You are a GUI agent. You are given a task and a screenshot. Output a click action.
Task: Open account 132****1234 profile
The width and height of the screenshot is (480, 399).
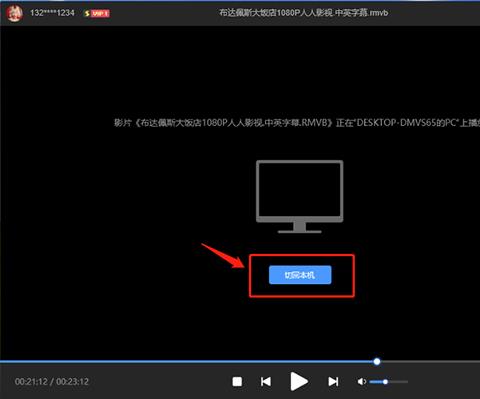tap(52, 13)
